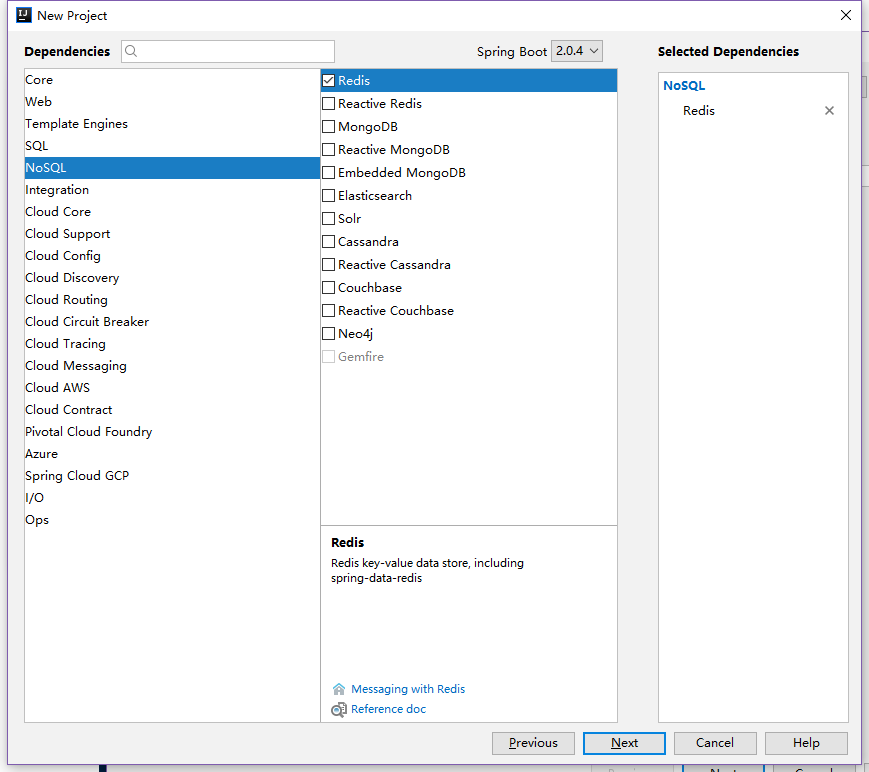The height and width of the screenshot is (772, 869).
Task: Click the IntelliJ IDEA logo icon
Action: (x=24, y=15)
